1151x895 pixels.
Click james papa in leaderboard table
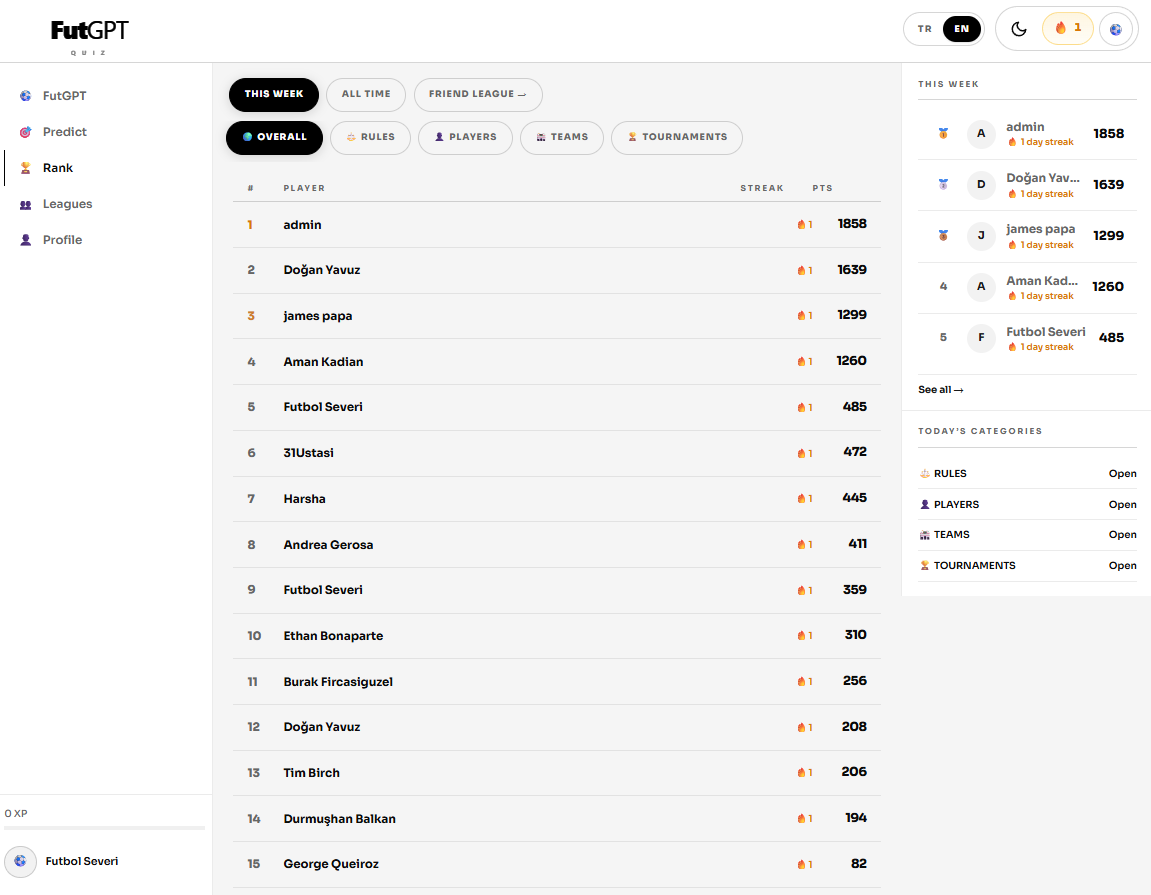pyautogui.click(x=318, y=316)
